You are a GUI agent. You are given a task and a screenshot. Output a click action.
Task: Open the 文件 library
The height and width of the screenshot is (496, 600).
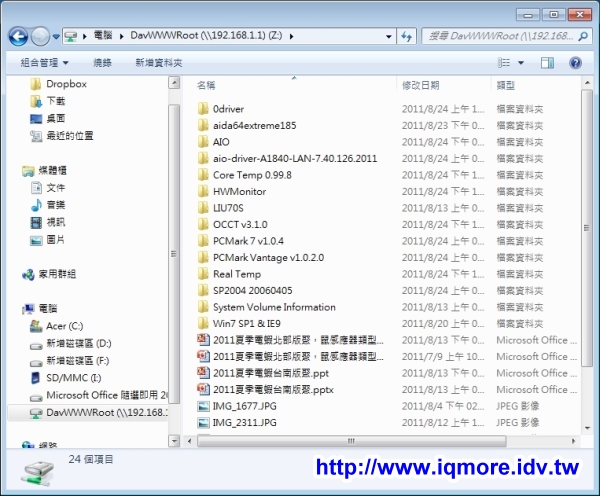click(56, 188)
